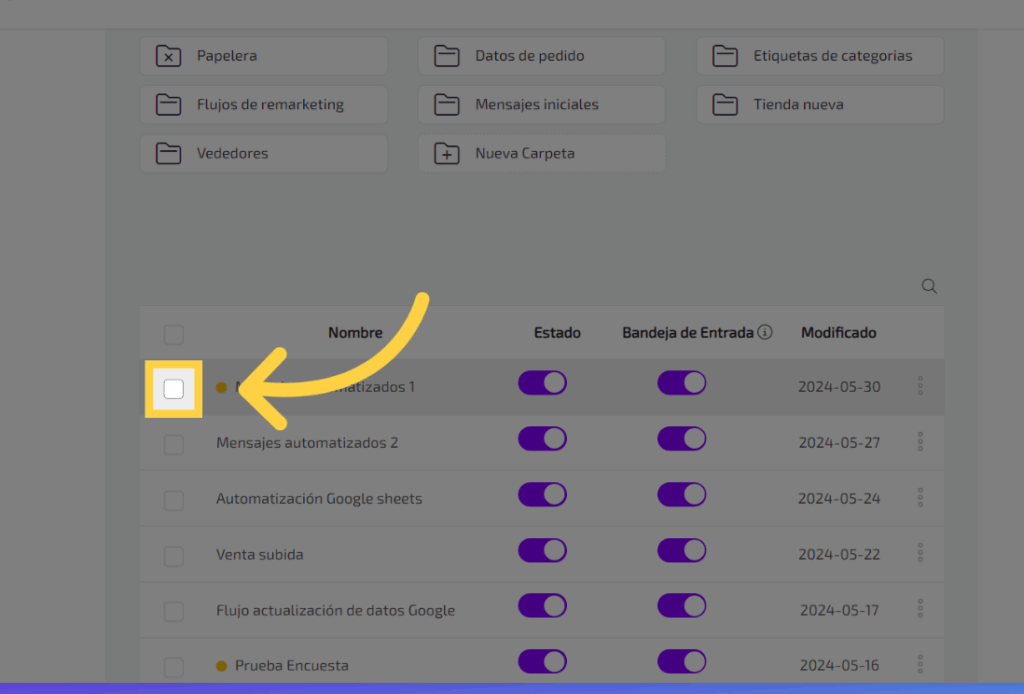Click the Modificado column header
The height and width of the screenshot is (694, 1024).
838,333
